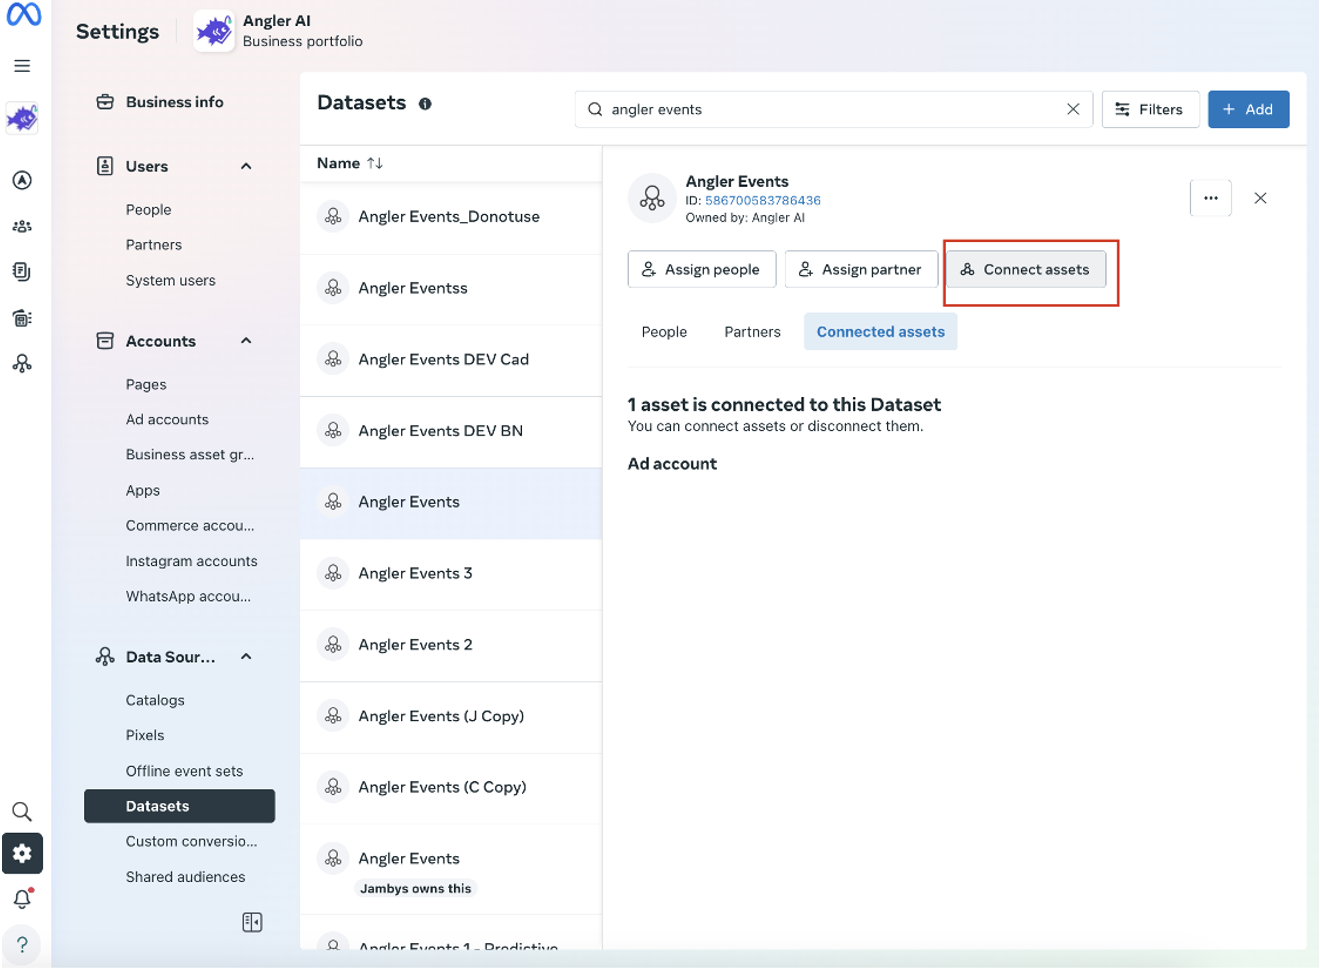The width and height of the screenshot is (1320, 968).
Task: Select Angler Events DEV Cad row
Action: tap(451, 360)
